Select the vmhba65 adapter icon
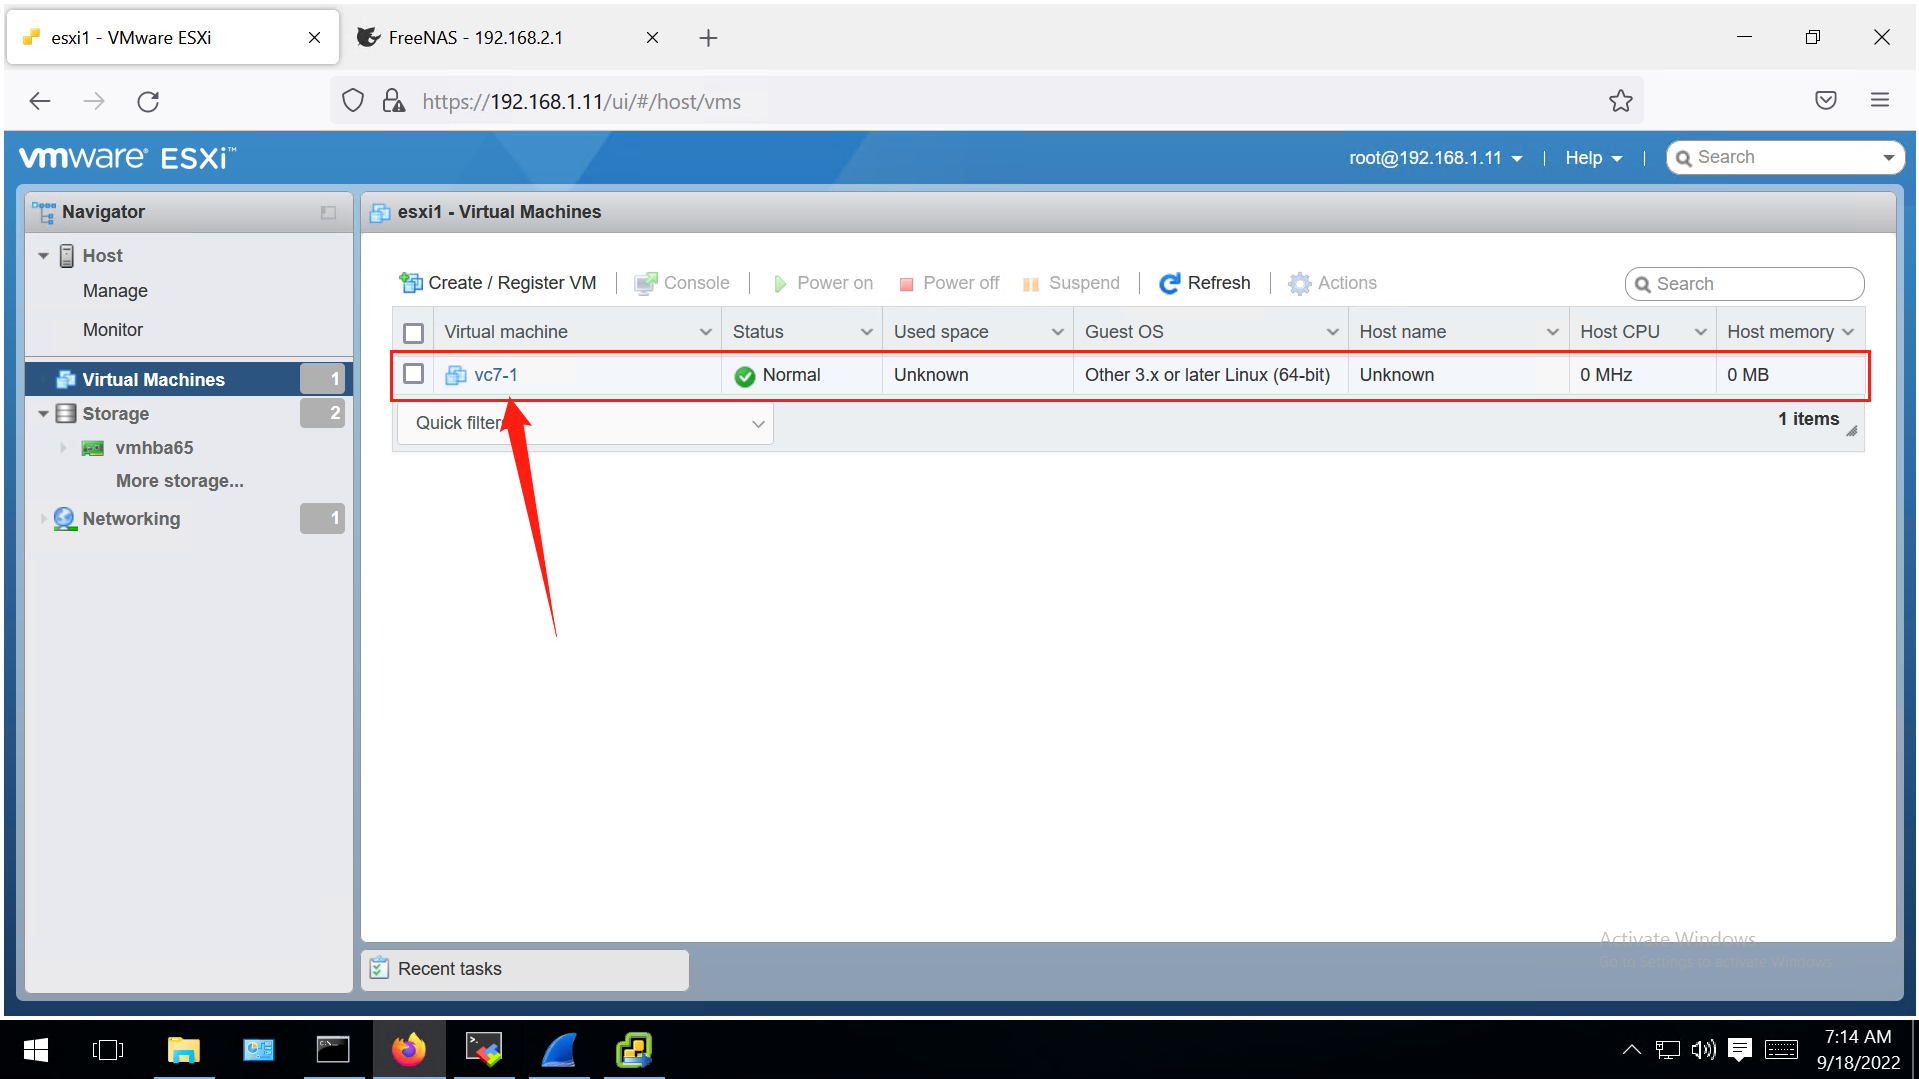Image resolution: width=1919 pixels, height=1079 pixels. 93,448
